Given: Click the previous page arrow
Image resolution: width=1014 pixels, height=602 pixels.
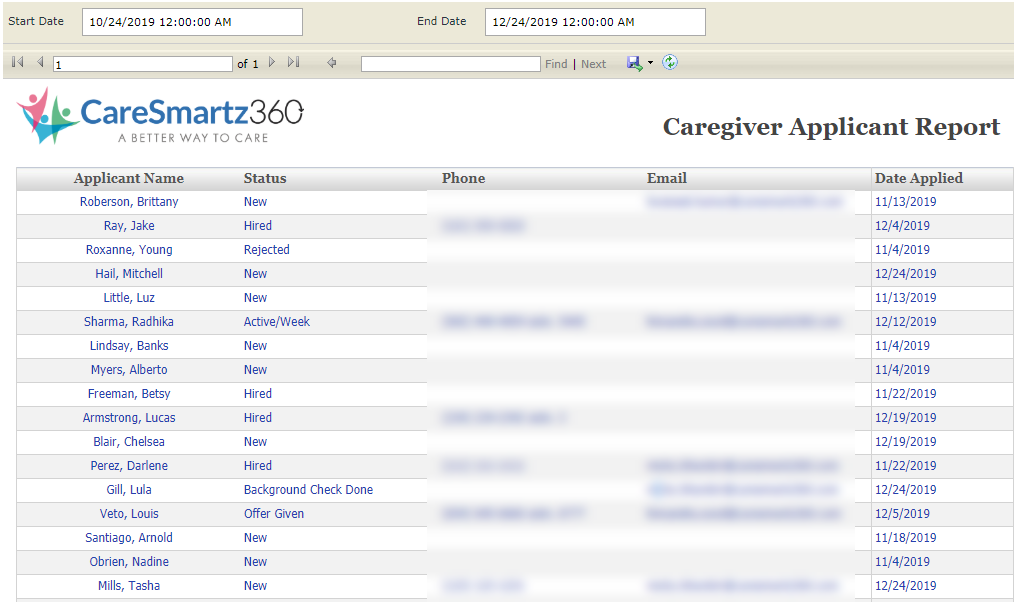Looking at the screenshot, I should click(40, 63).
